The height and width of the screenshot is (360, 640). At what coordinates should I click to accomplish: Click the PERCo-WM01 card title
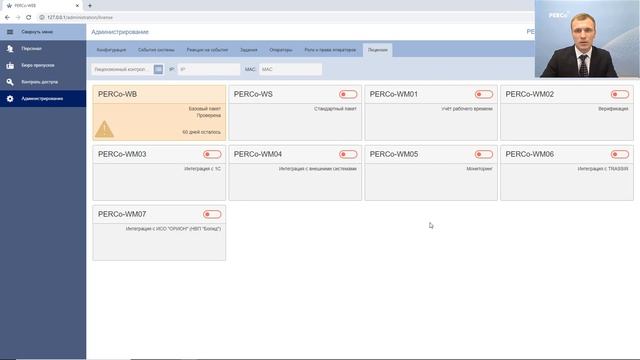394,94
